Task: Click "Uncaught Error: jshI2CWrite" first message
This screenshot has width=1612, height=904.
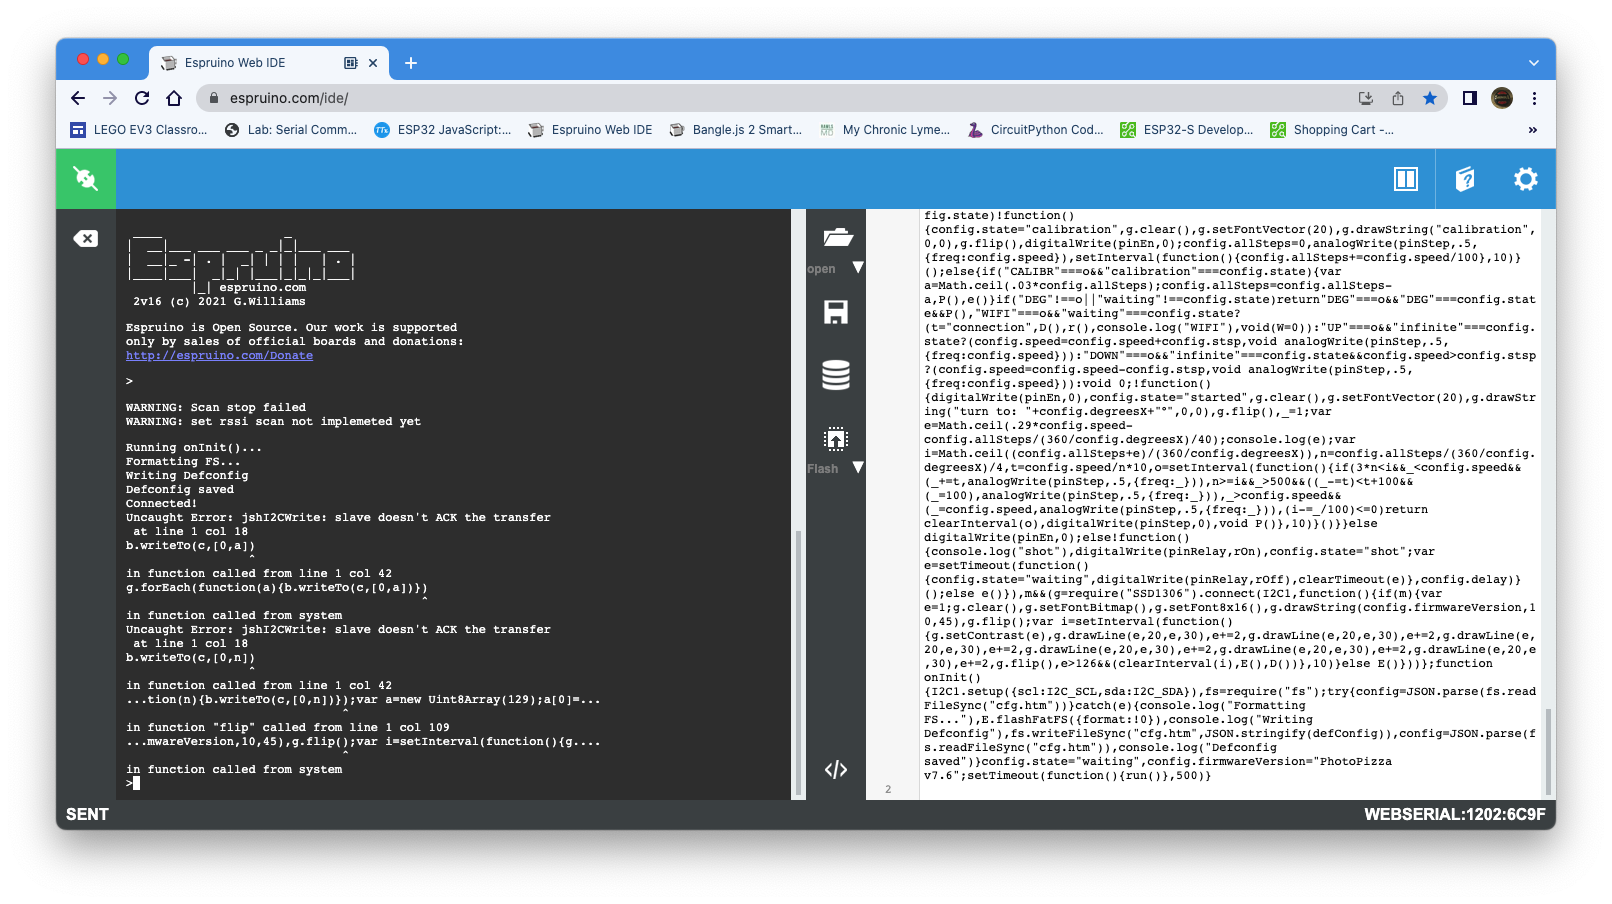Action: (338, 518)
